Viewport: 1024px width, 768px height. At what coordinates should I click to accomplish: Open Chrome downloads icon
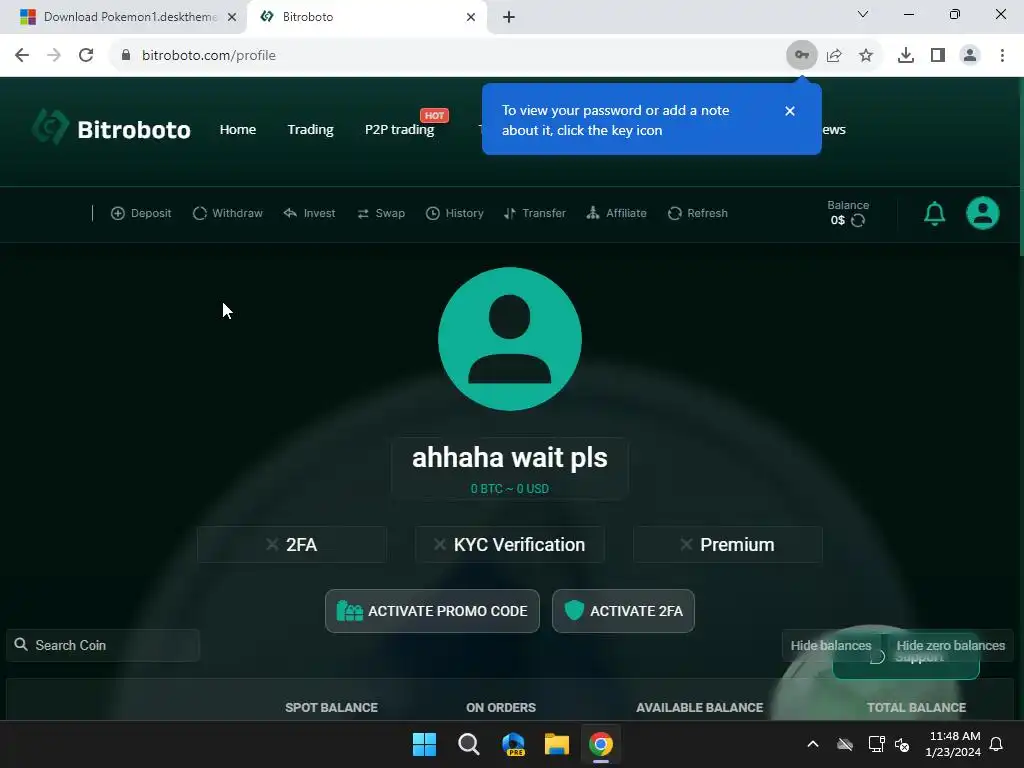point(905,56)
